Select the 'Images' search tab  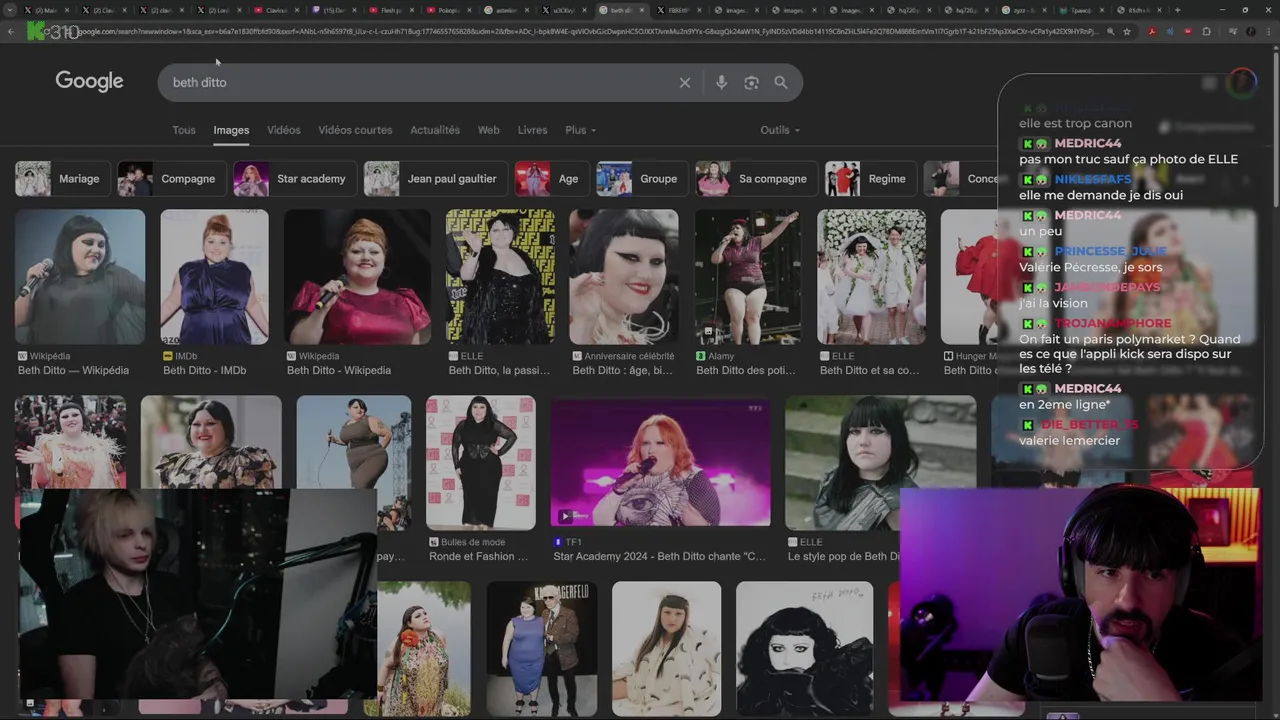(231, 130)
